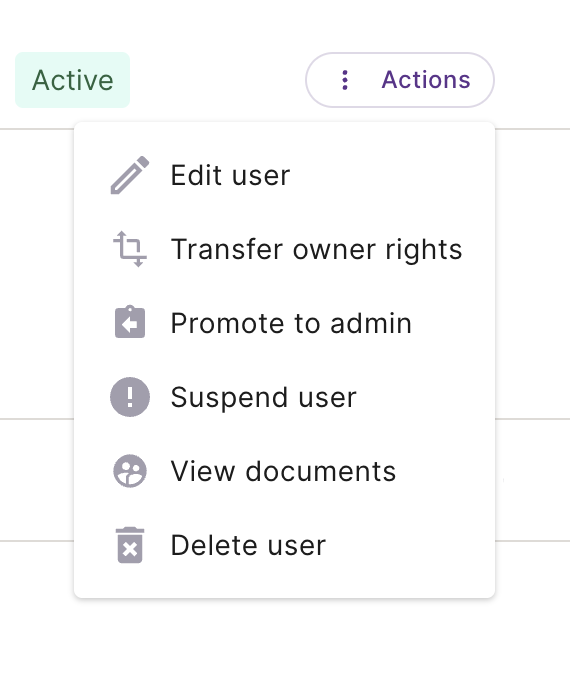This screenshot has height=674, width=570.
Task: Choose the Suspend user option
Action: tap(285, 397)
